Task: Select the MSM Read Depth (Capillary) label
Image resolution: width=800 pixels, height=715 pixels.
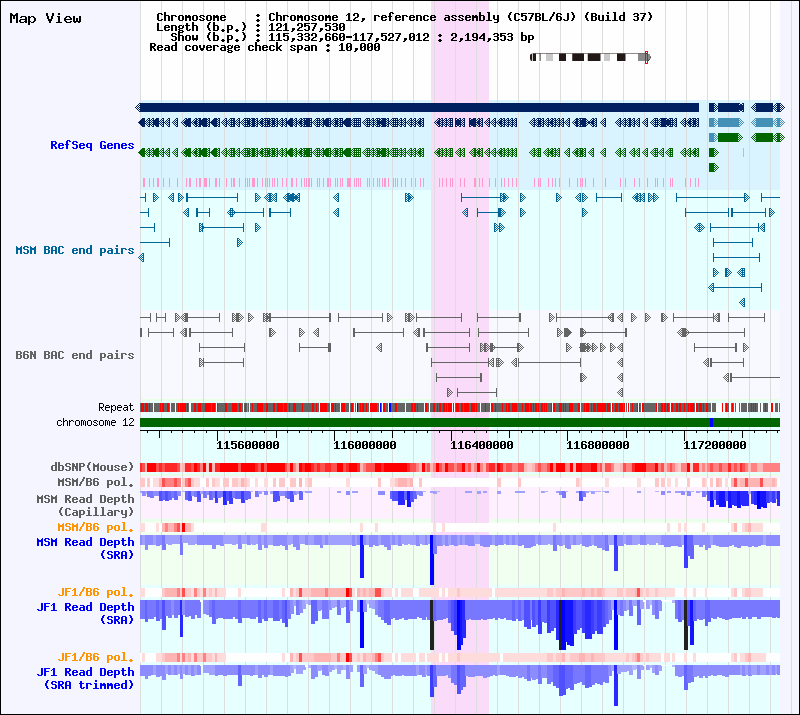Action: tap(85, 505)
